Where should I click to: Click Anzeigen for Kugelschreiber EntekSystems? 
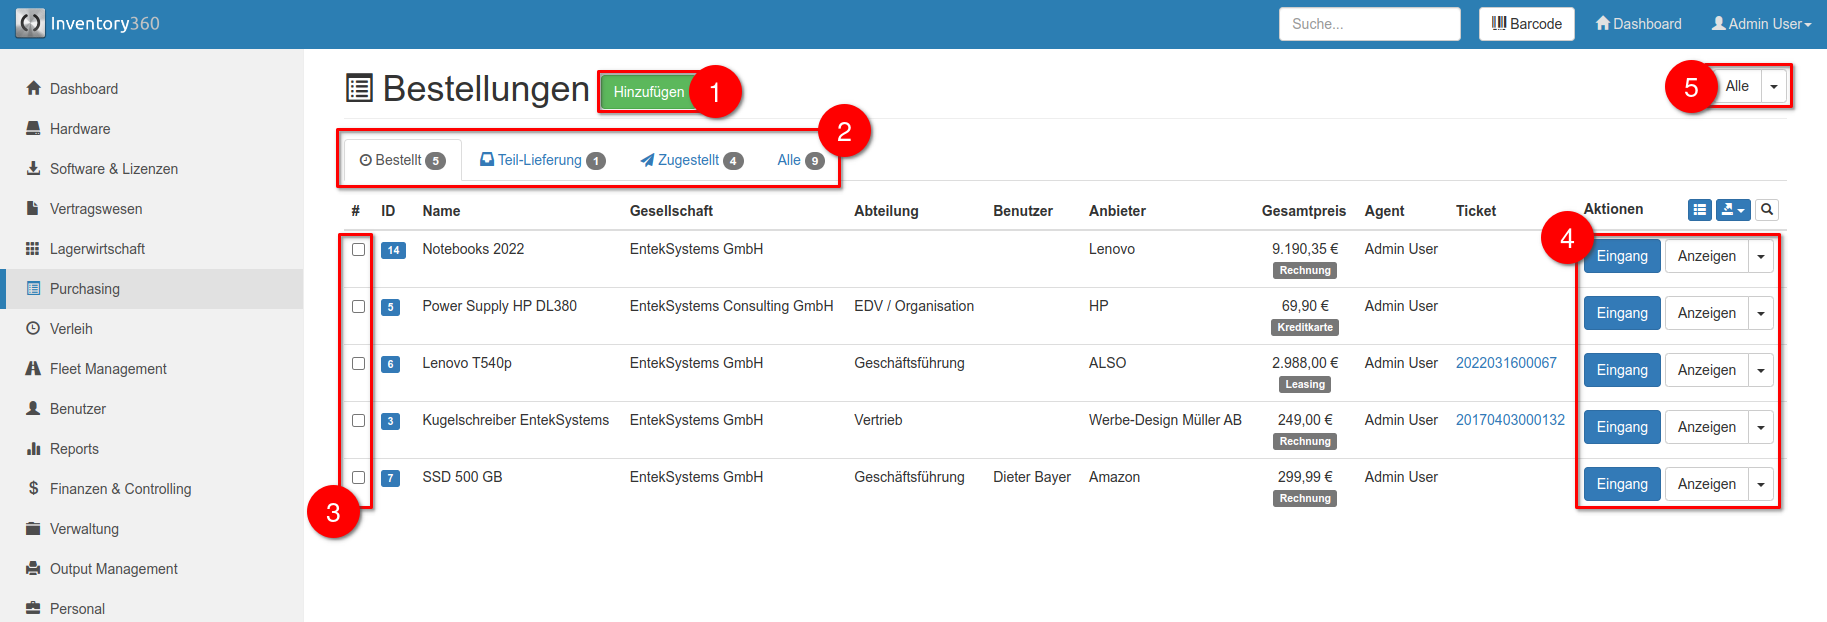point(1707,428)
